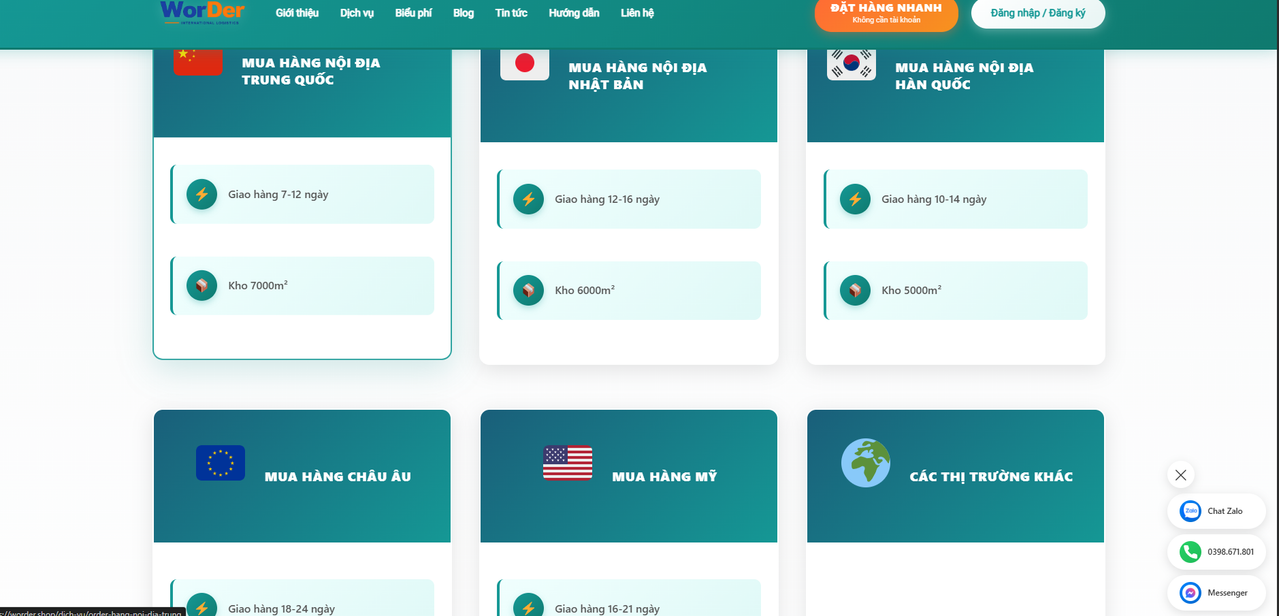Open the Liên hệ menu item

pos(637,13)
